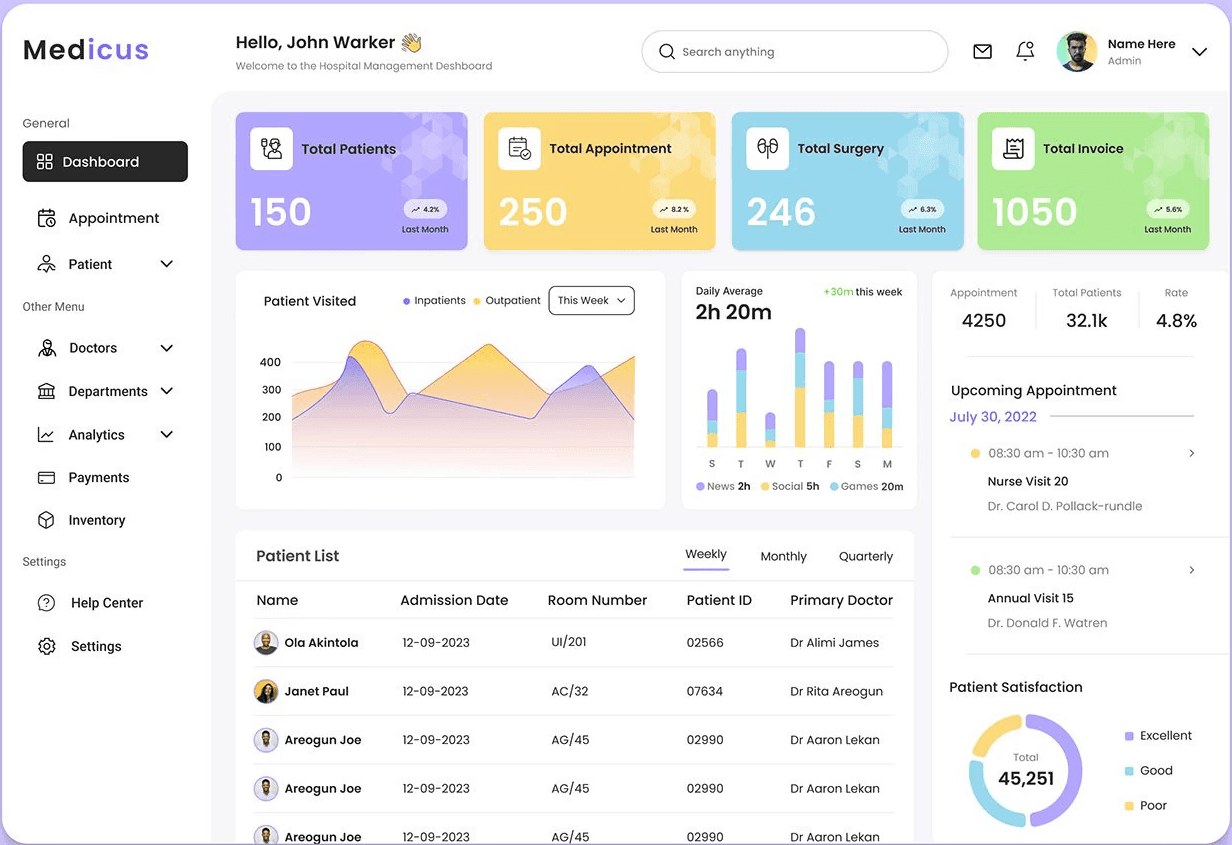Open the Dashboard icon in the sidebar

click(x=47, y=161)
